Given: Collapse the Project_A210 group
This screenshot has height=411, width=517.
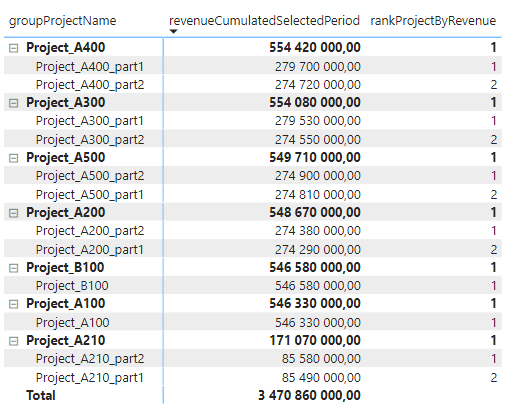Looking at the screenshot, I should point(13,341).
